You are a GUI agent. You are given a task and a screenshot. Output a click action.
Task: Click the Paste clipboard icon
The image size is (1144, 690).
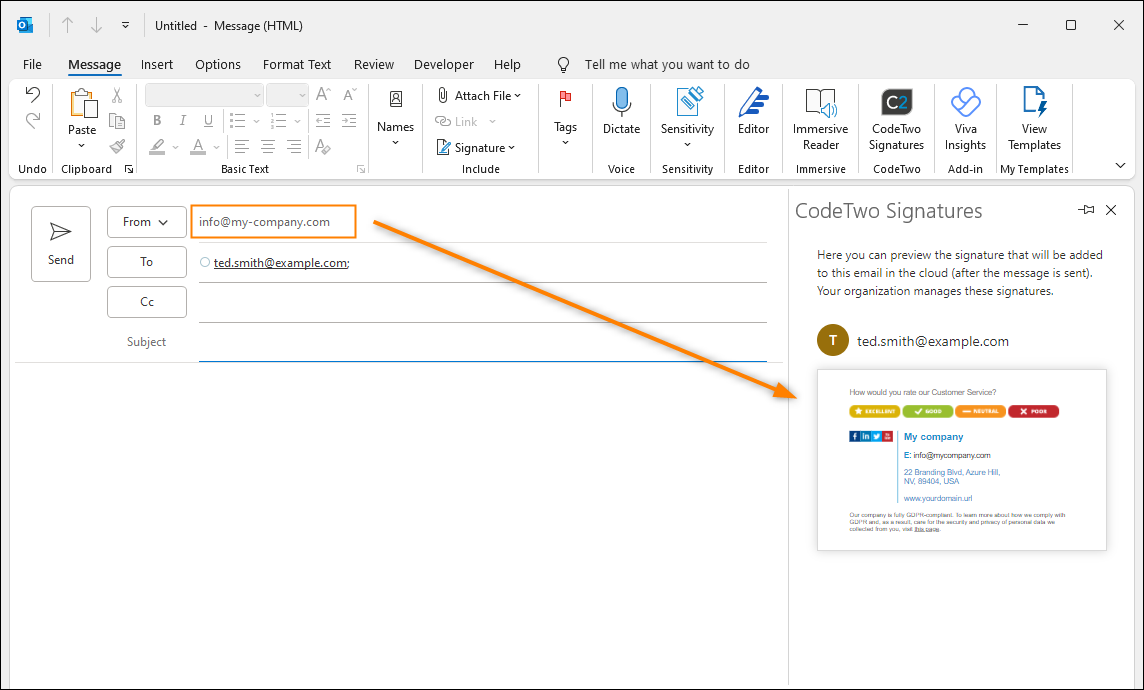tap(82, 104)
